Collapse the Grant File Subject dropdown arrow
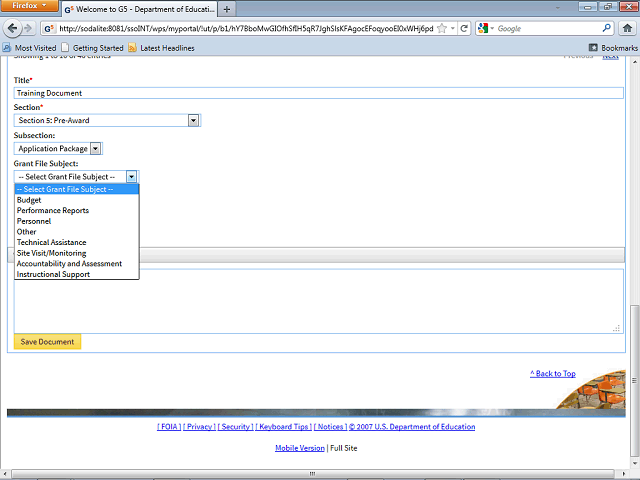The height and width of the screenshot is (480, 640). [131, 177]
